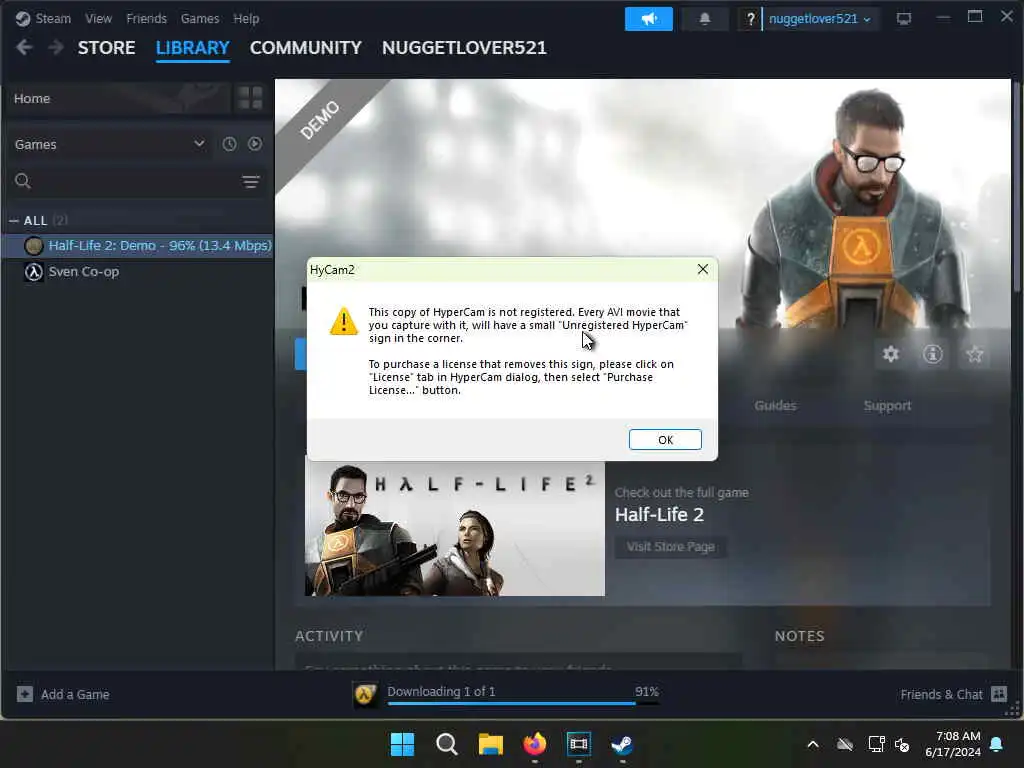This screenshot has width=1024, height=768.
Task: Open Windows taskbar search
Action: (447, 744)
